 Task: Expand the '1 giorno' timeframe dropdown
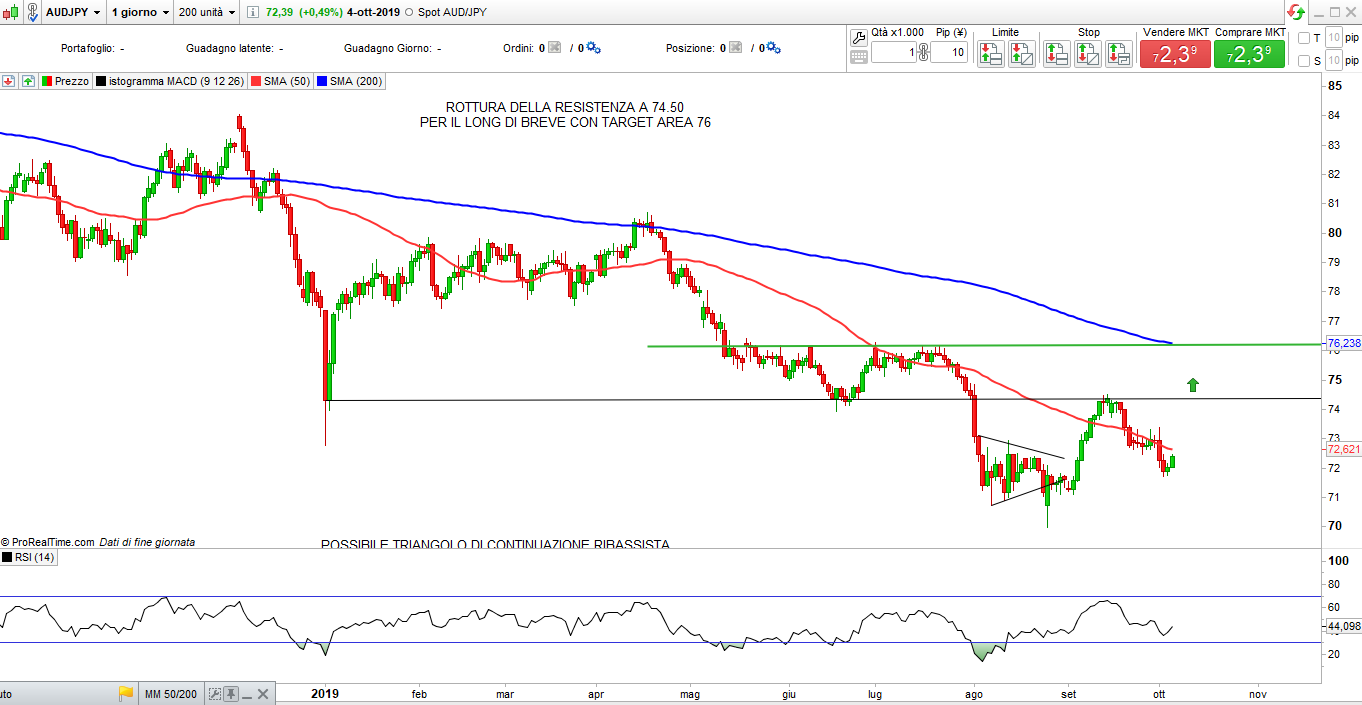(x=139, y=12)
